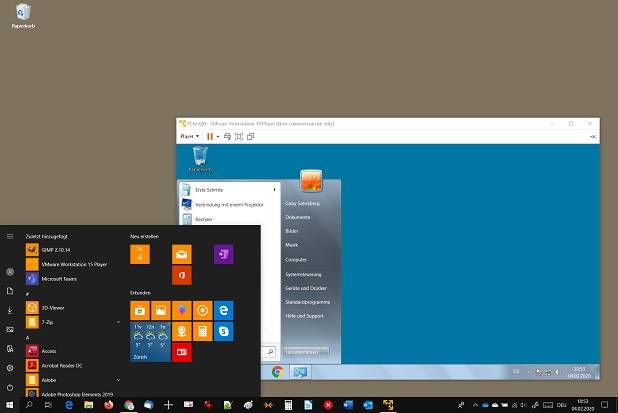Open Rechner in Windows 7 start menu
This screenshot has width=618, height=413.
pos(229,219)
